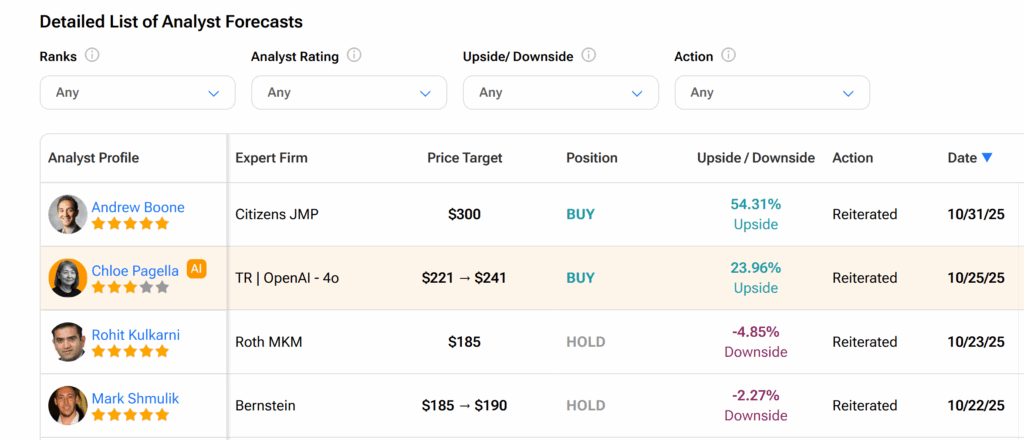The image size is (1024, 440).
Task: Click Andrew Boone's star rating
Action: (130, 224)
